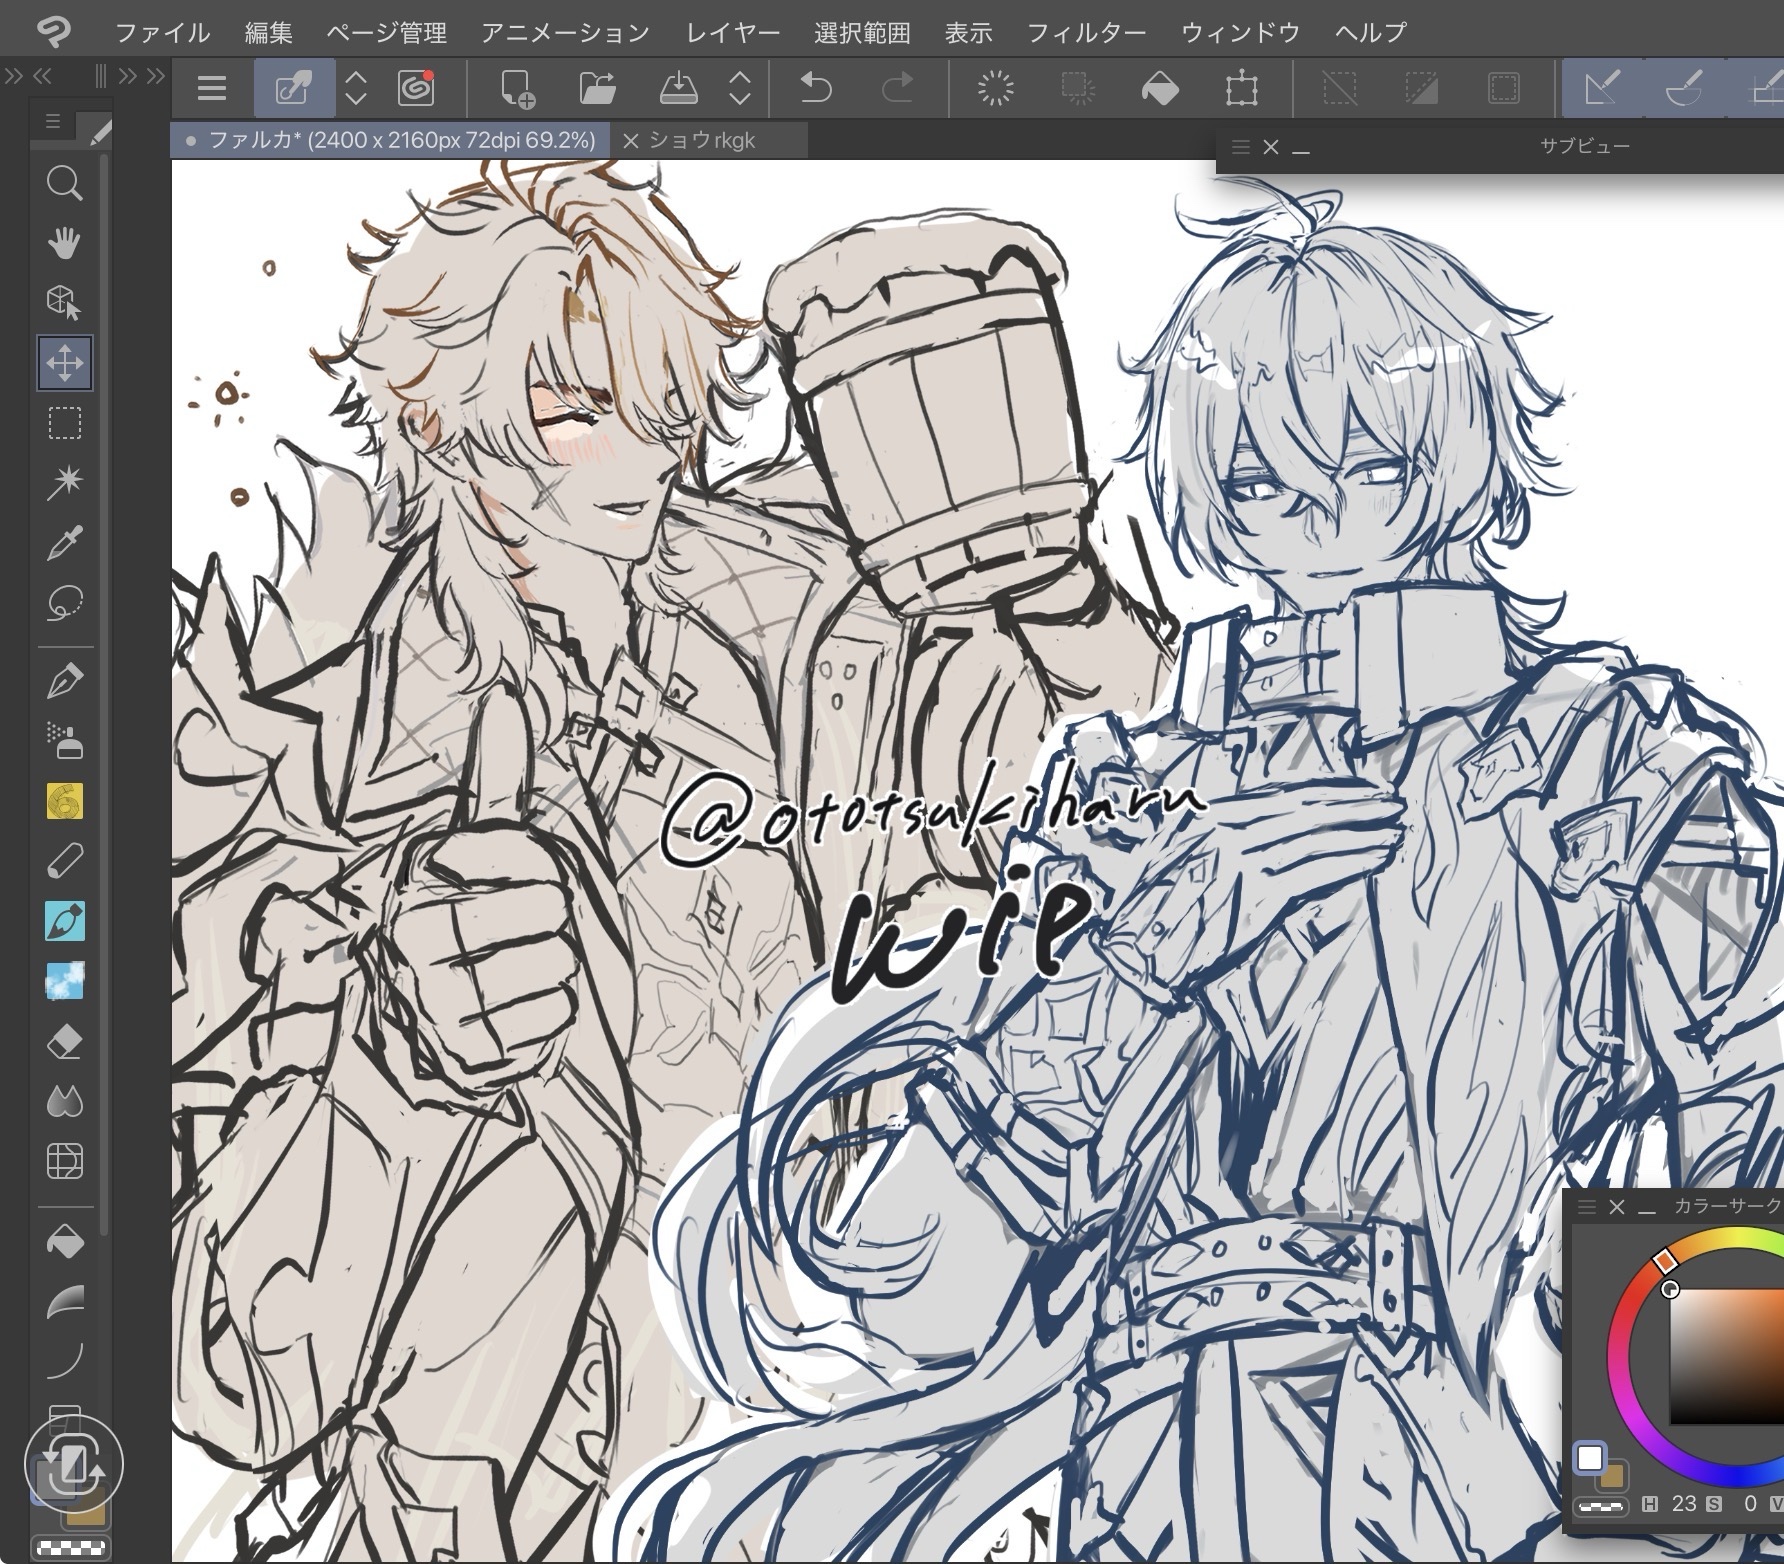The image size is (1784, 1564).
Task: Select the white main color swatch
Action: (x=1590, y=1459)
